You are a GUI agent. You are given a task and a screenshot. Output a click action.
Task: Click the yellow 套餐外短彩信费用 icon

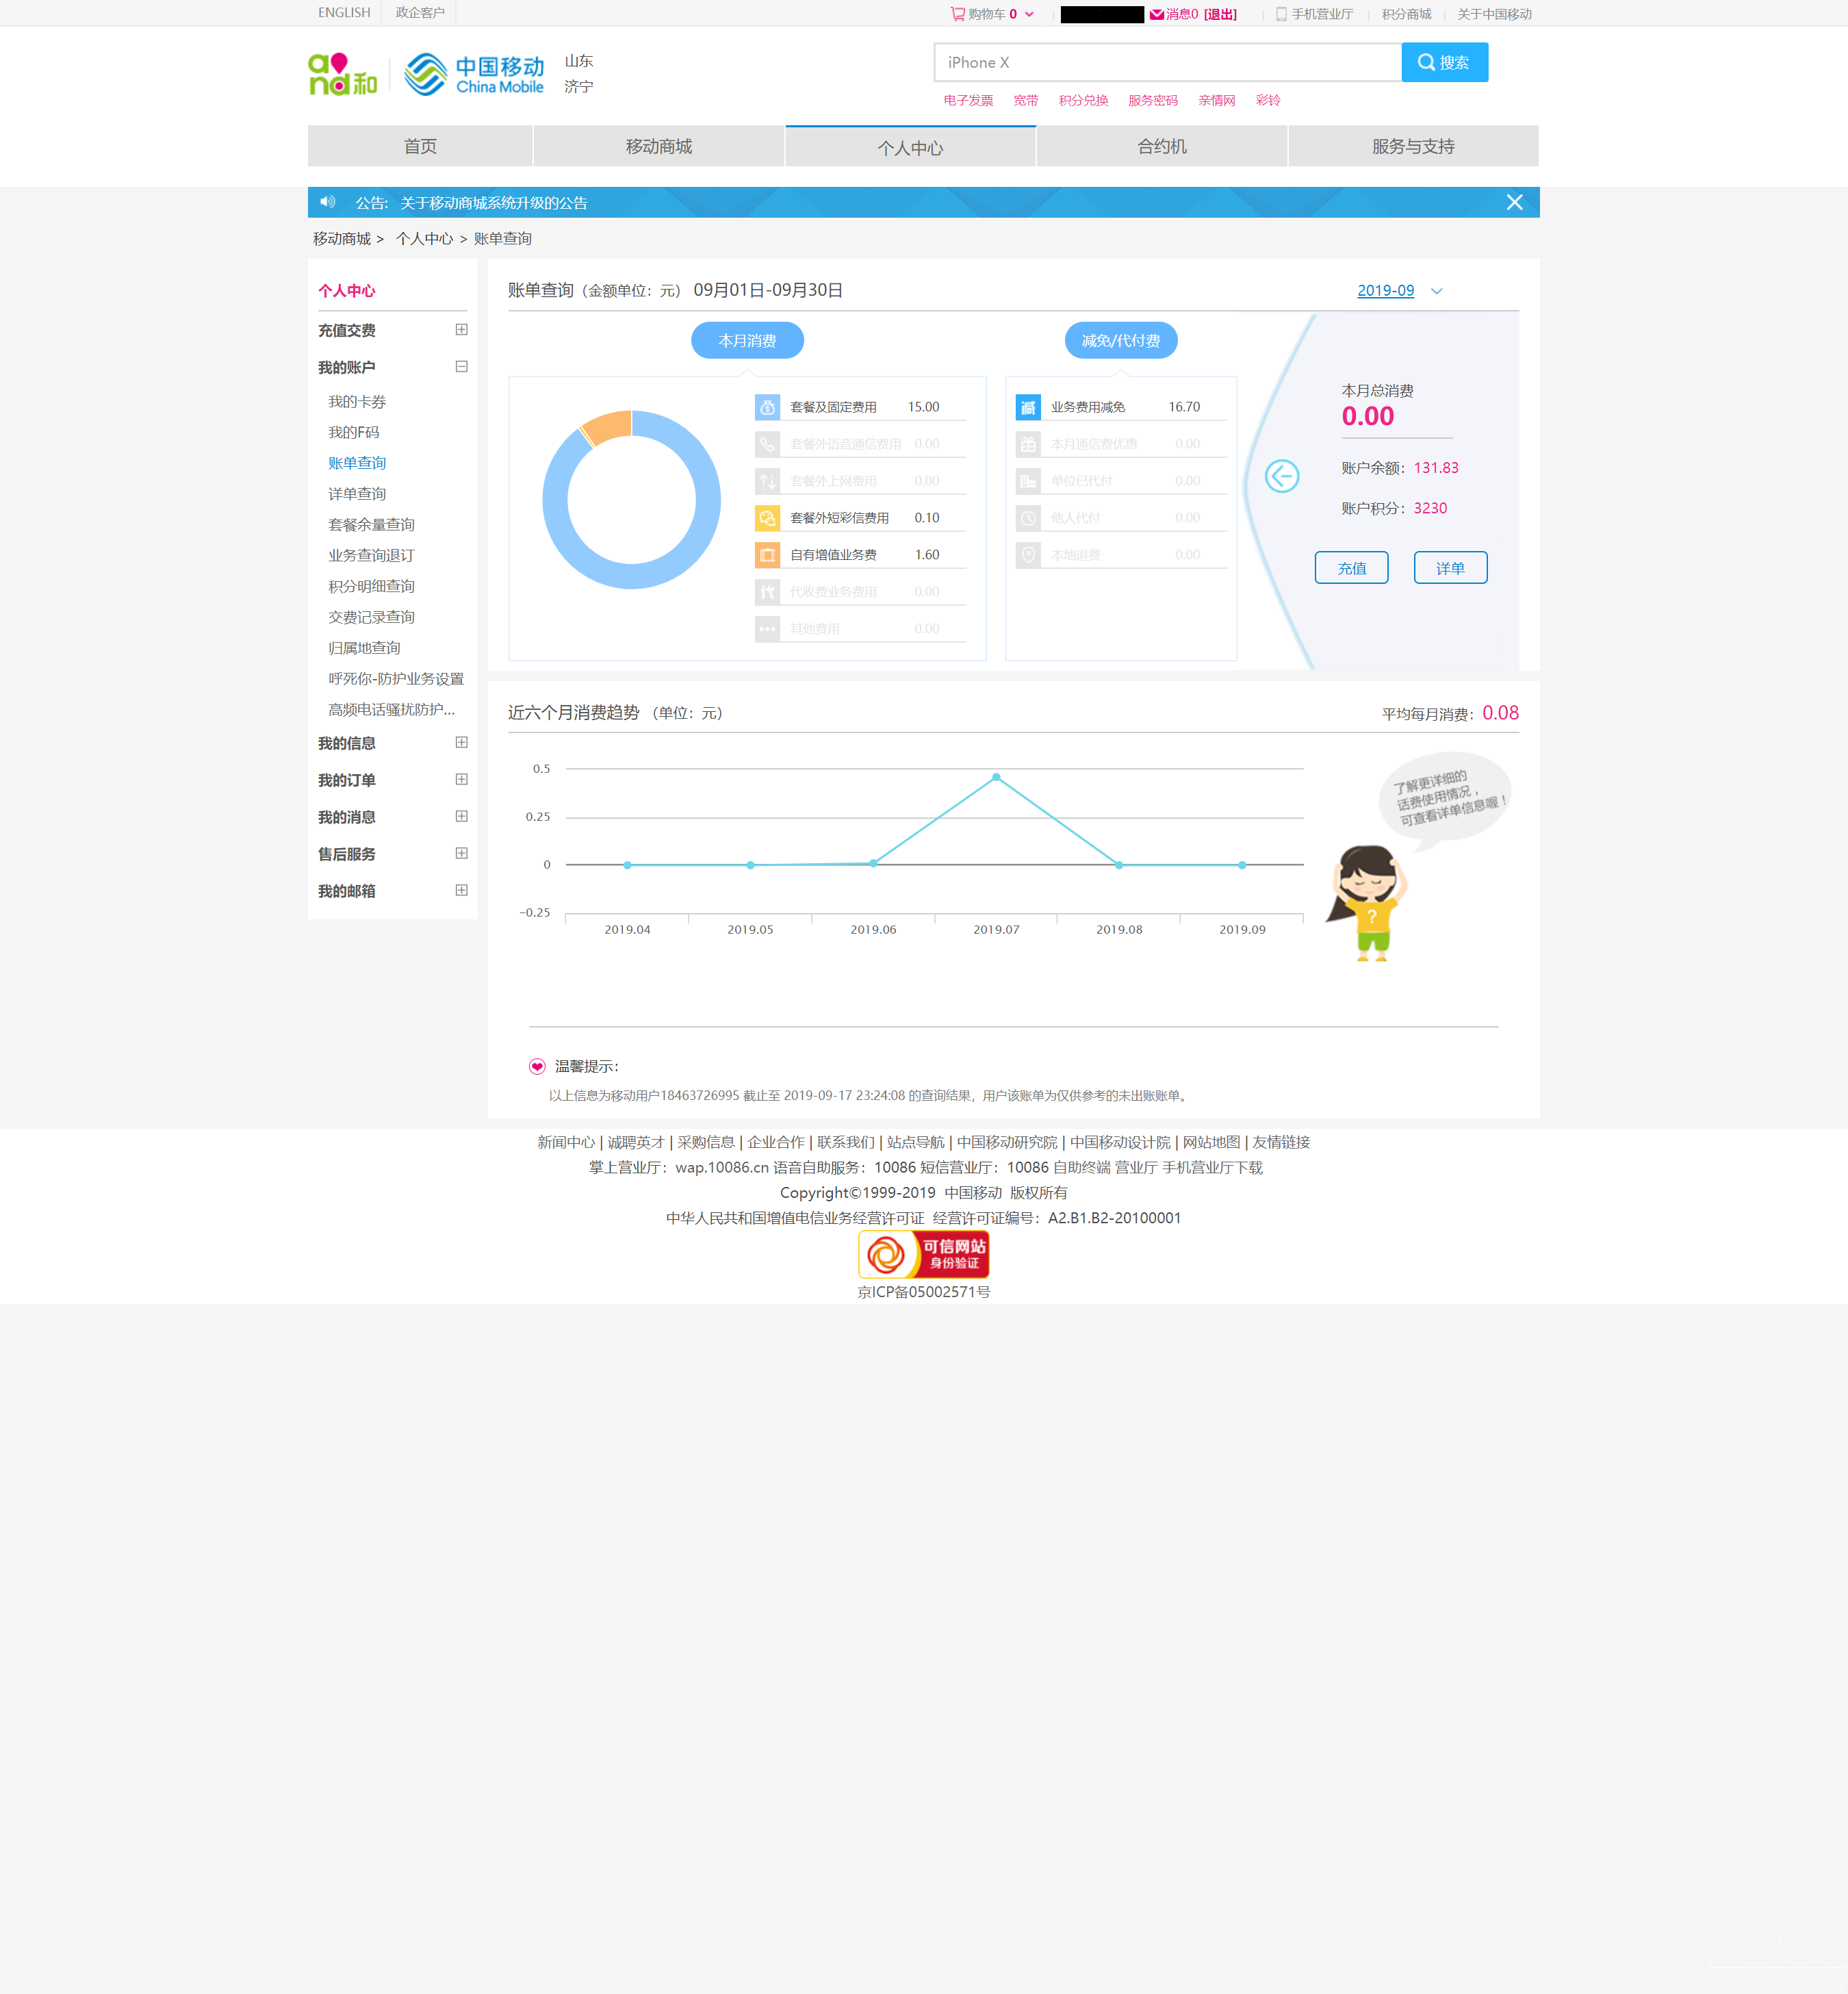[x=767, y=517]
